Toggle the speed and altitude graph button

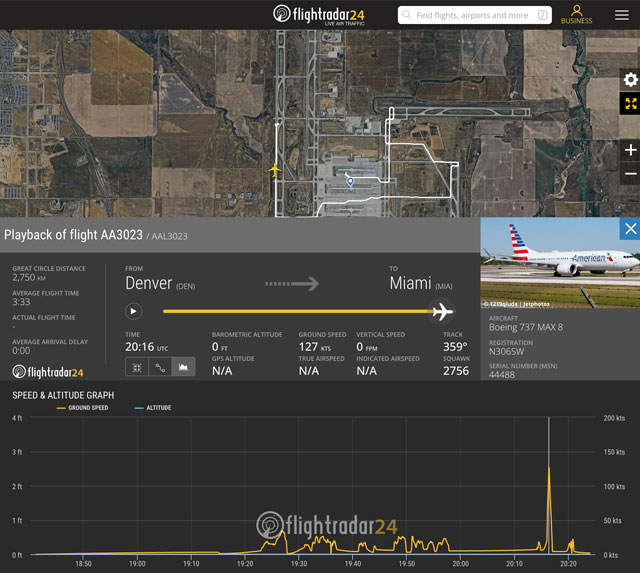click(x=183, y=367)
